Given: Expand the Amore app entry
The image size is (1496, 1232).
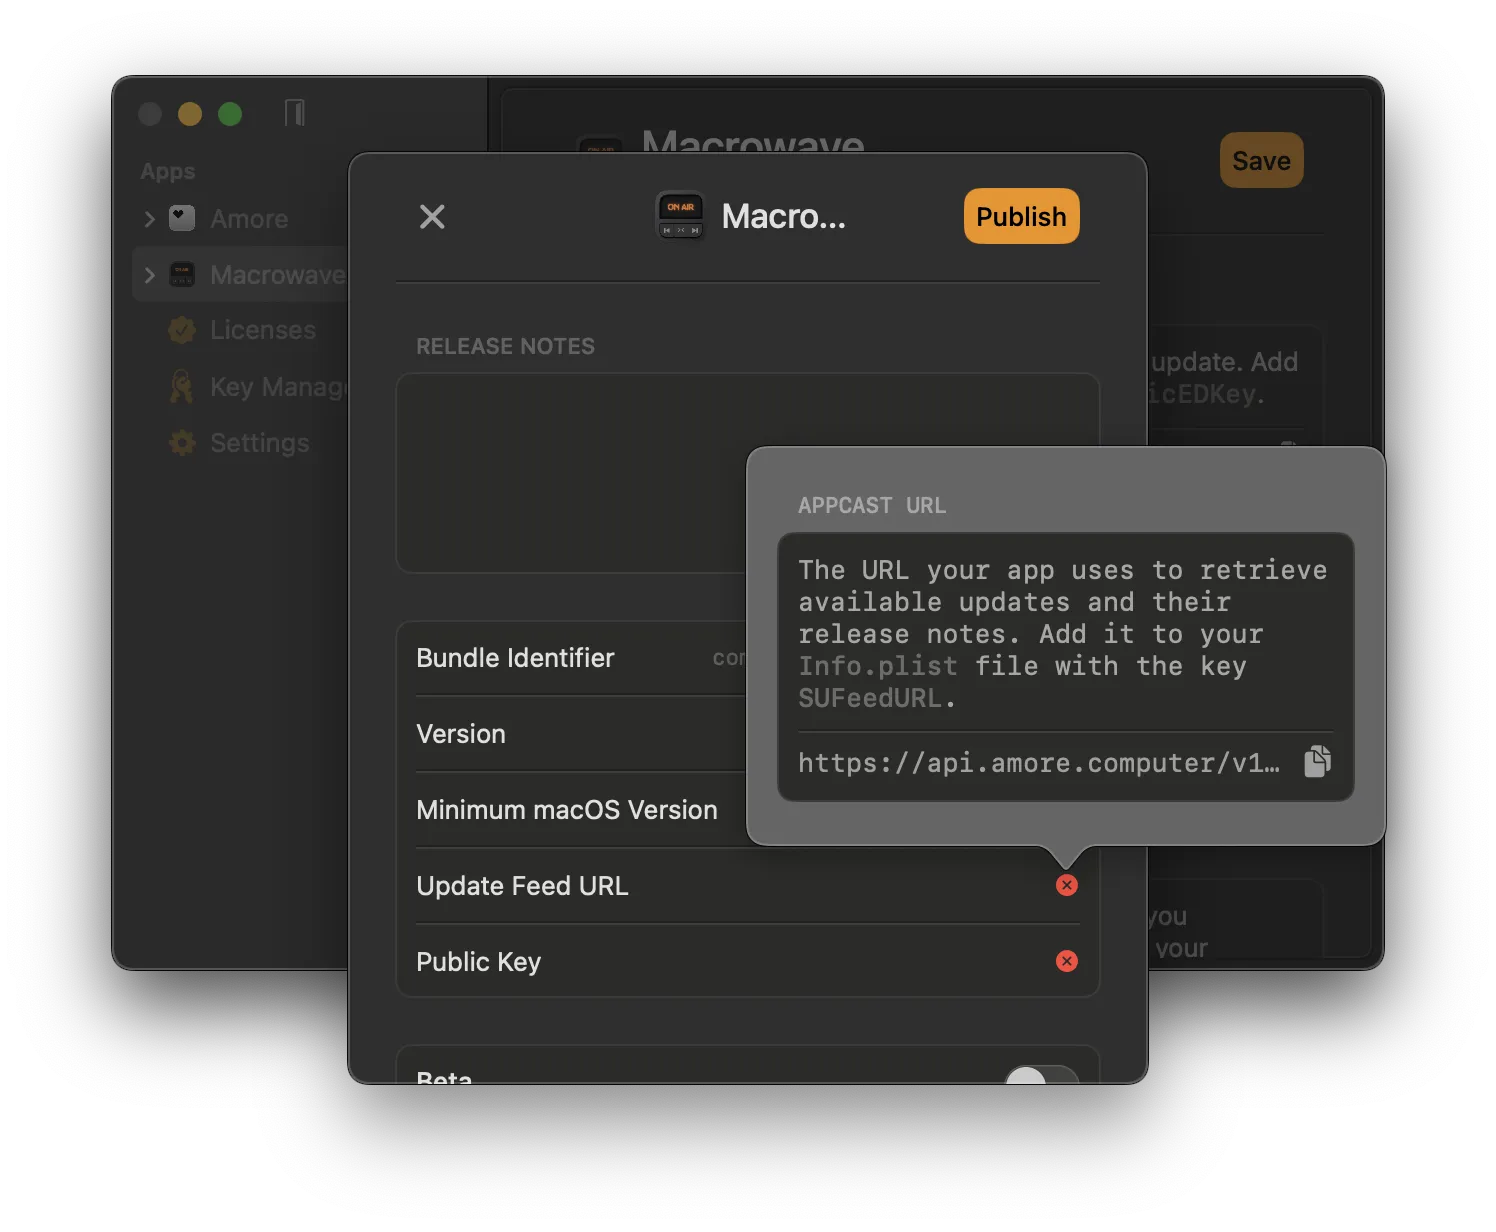Looking at the screenshot, I should click(148, 218).
